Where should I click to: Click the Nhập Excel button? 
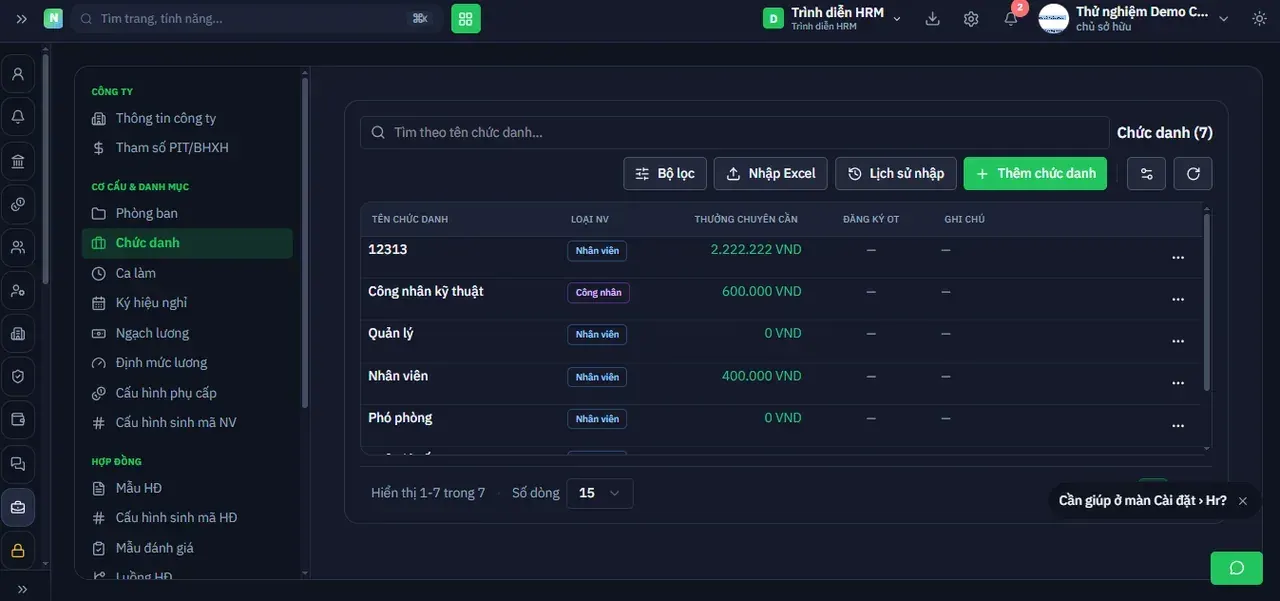point(770,173)
